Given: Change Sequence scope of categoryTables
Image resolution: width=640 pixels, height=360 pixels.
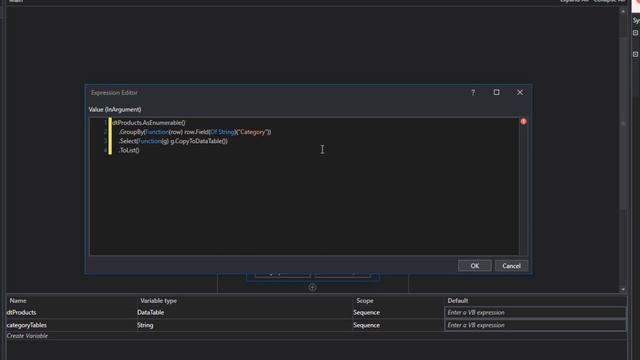Looking at the screenshot, I should click(x=367, y=325).
